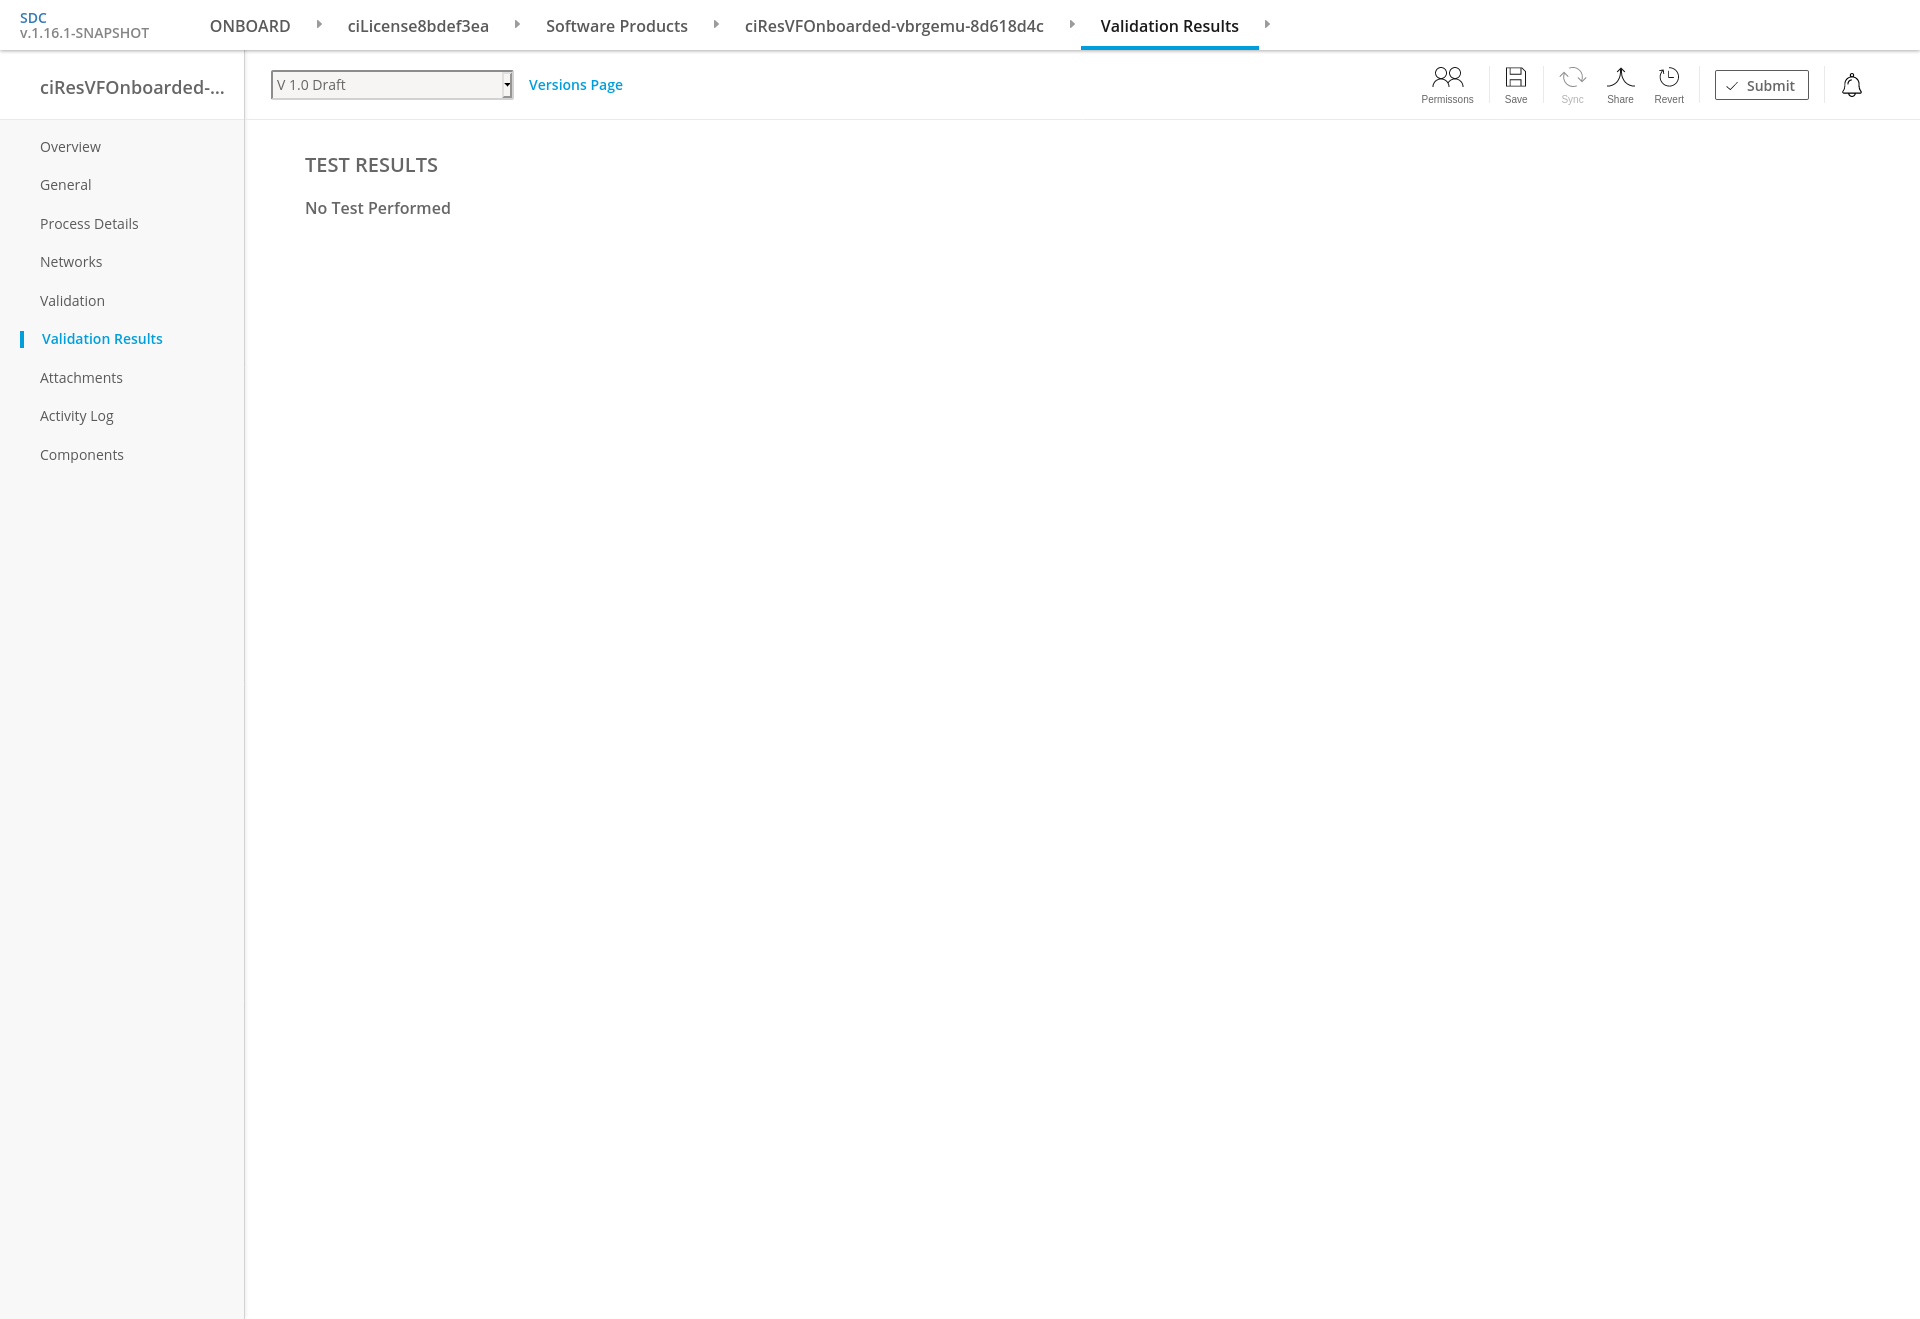Expand the arrow after ONBOARD breadcrumb
The width and height of the screenshot is (1920, 1319).
319,24
